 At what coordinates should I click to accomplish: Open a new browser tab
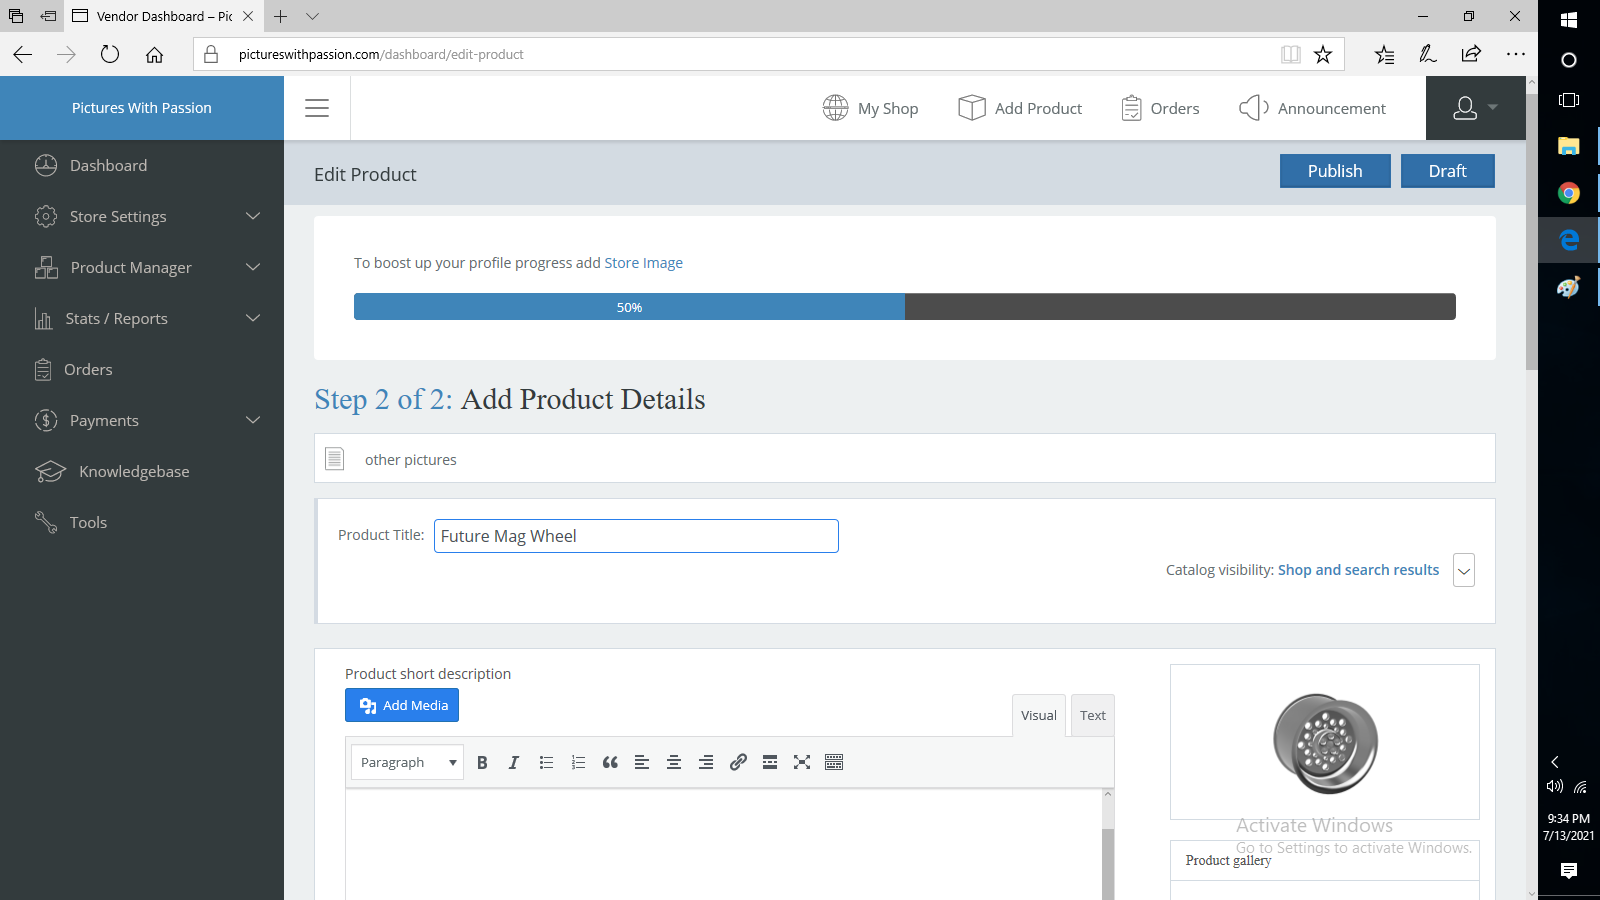[x=281, y=16]
